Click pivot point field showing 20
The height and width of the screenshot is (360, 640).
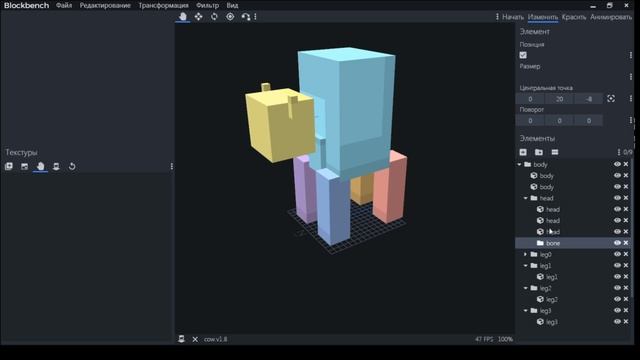coord(559,99)
